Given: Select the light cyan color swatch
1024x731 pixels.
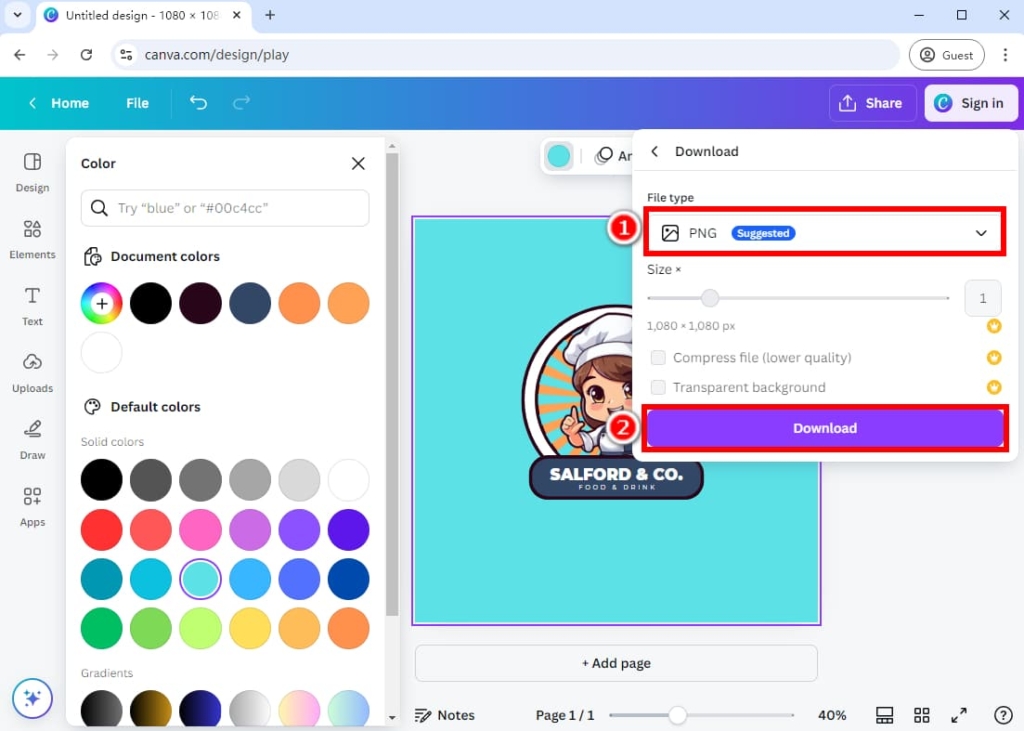Looking at the screenshot, I should click(x=200, y=579).
